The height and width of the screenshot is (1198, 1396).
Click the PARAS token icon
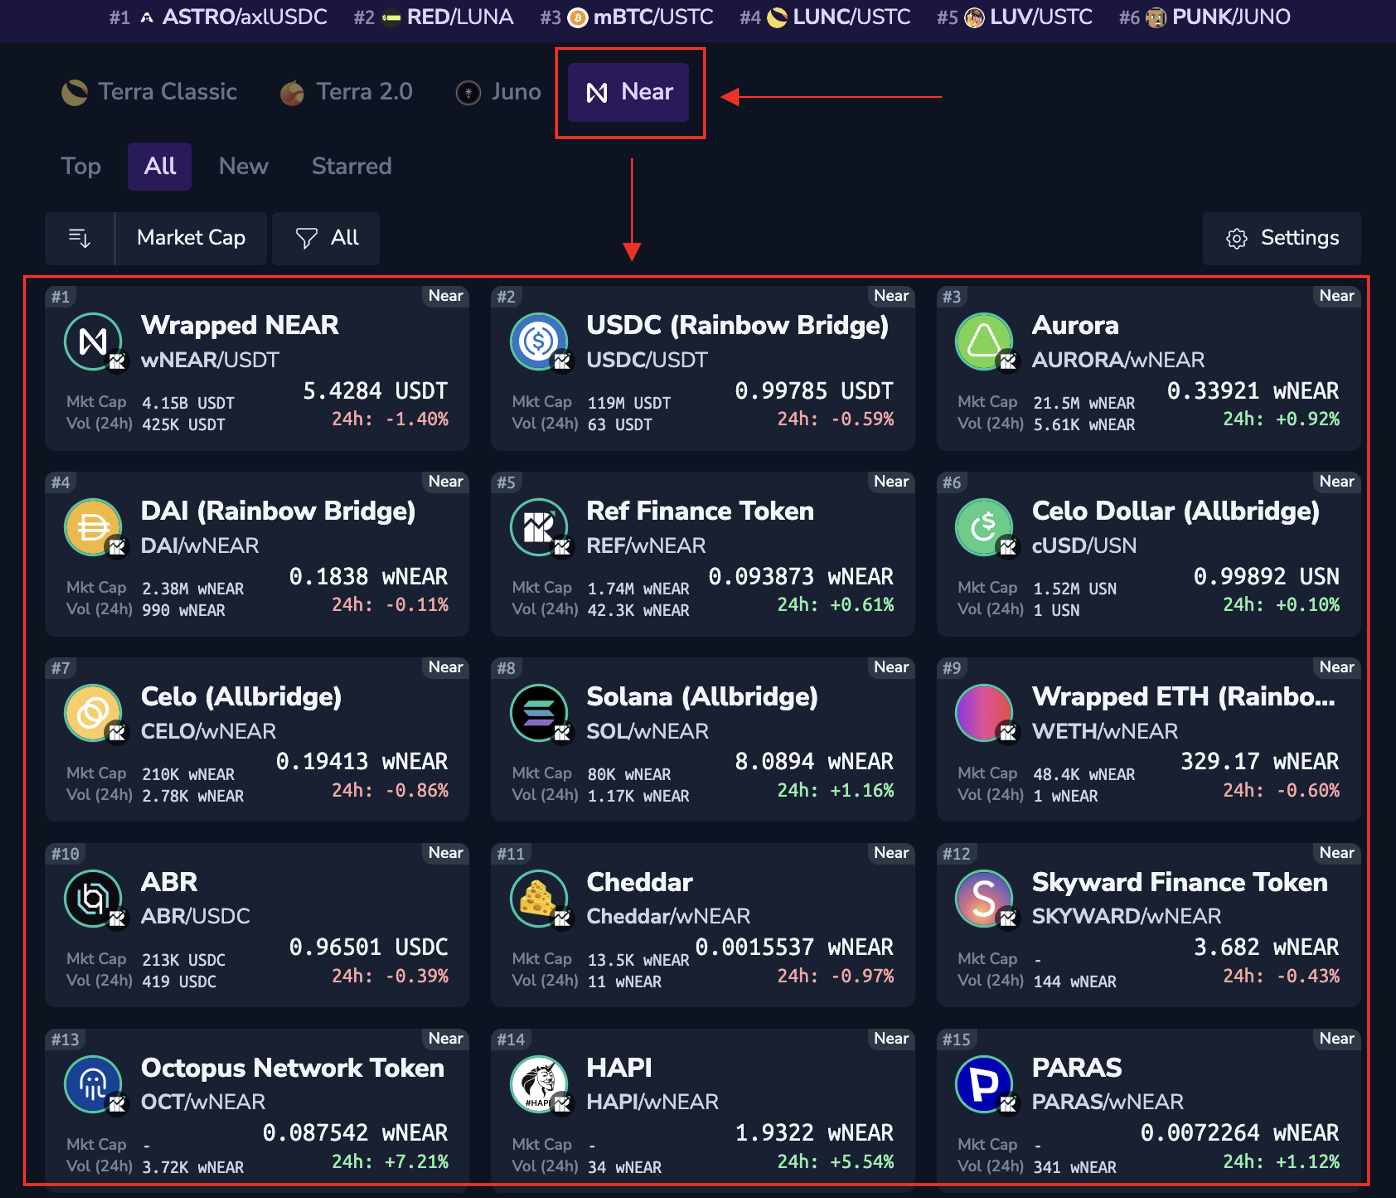tap(984, 1084)
